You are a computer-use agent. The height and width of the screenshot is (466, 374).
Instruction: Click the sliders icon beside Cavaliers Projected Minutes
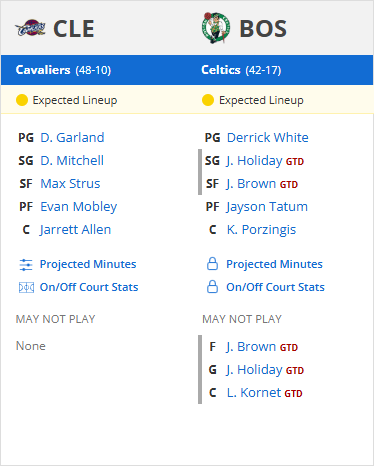point(26,265)
